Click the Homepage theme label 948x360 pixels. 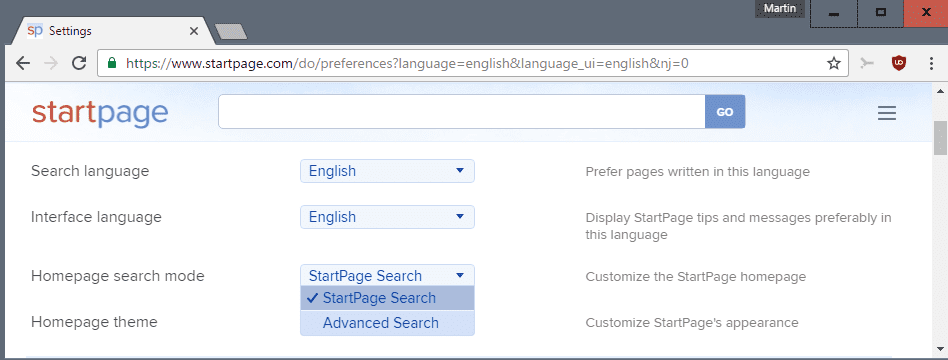(x=94, y=322)
